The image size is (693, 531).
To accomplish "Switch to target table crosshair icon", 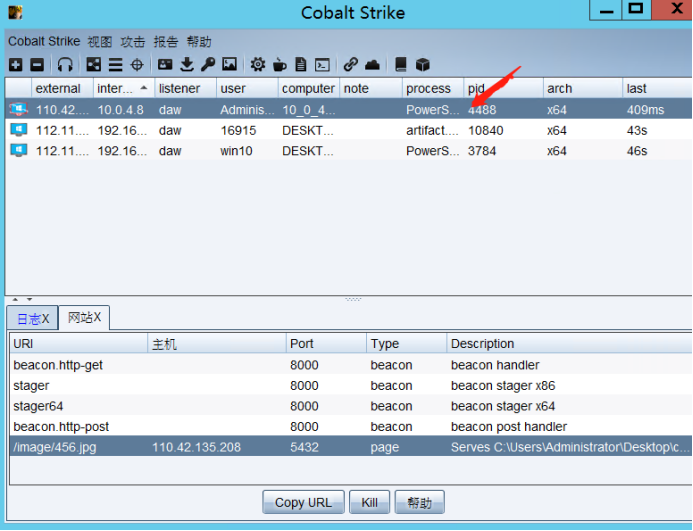I will click(x=137, y=65).
